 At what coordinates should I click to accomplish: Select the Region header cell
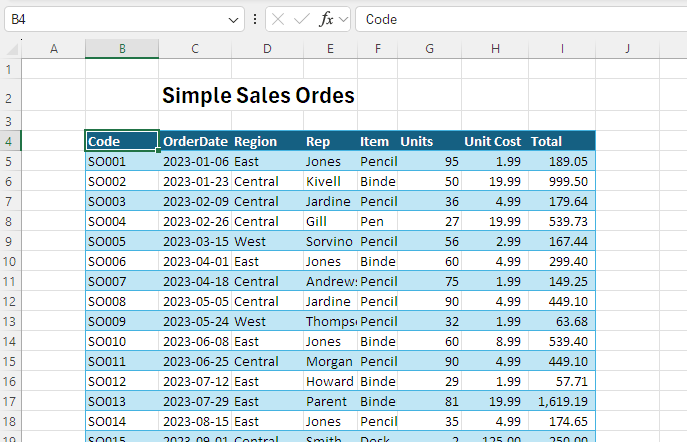pos(267,141)
